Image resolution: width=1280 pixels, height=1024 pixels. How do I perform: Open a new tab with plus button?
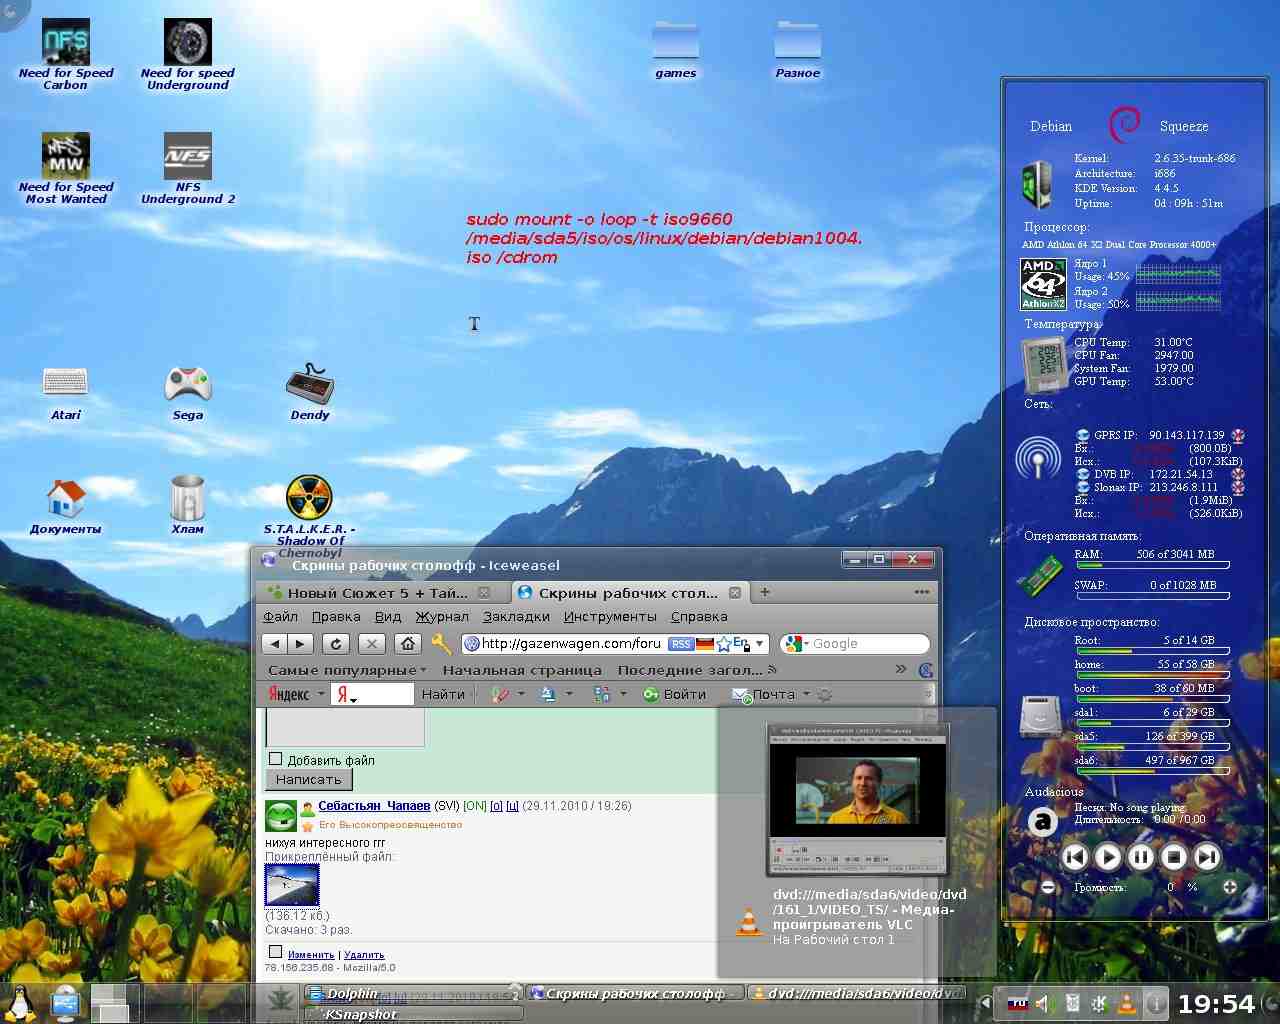(x=765, y=592)
